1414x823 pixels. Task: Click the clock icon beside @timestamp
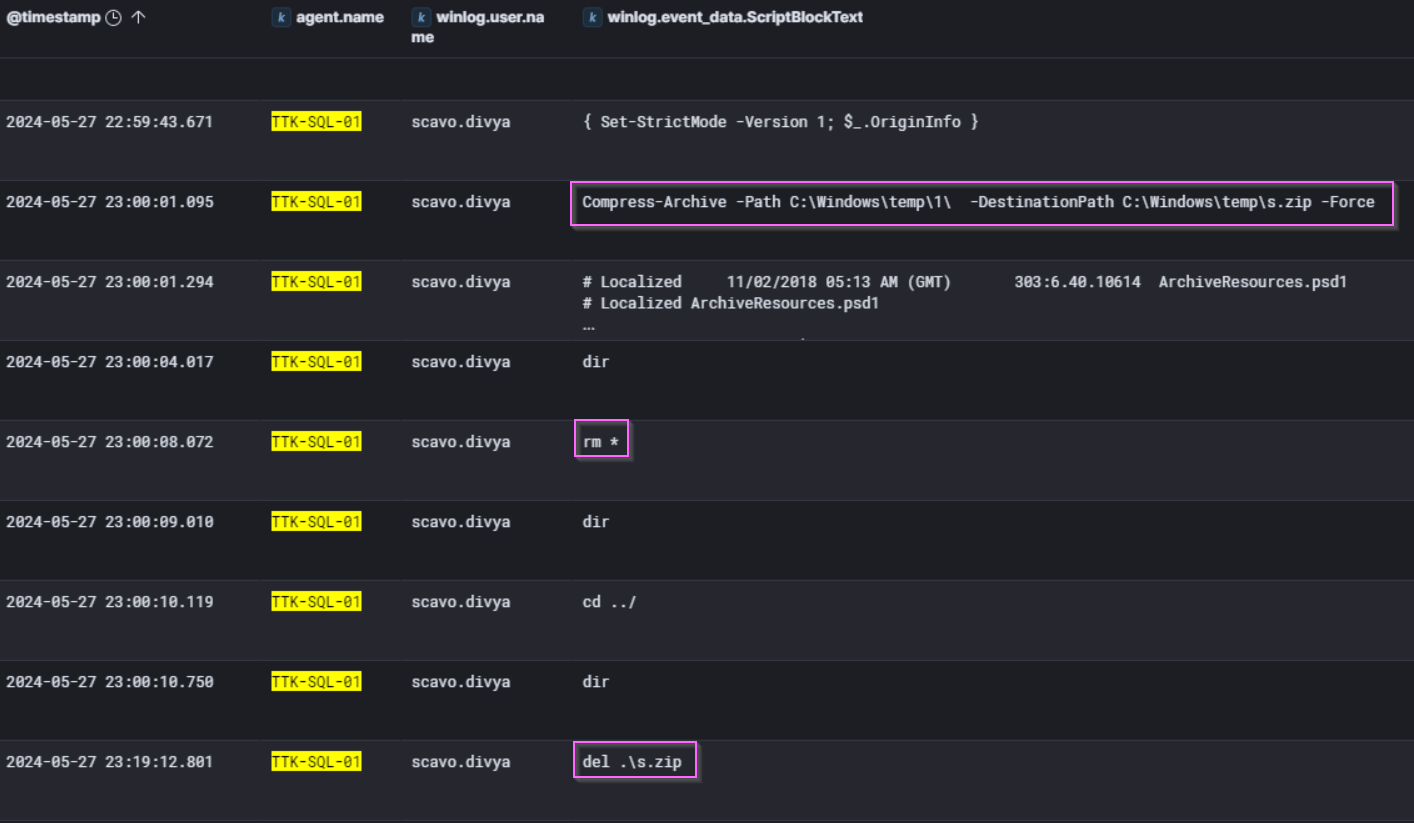113,18
